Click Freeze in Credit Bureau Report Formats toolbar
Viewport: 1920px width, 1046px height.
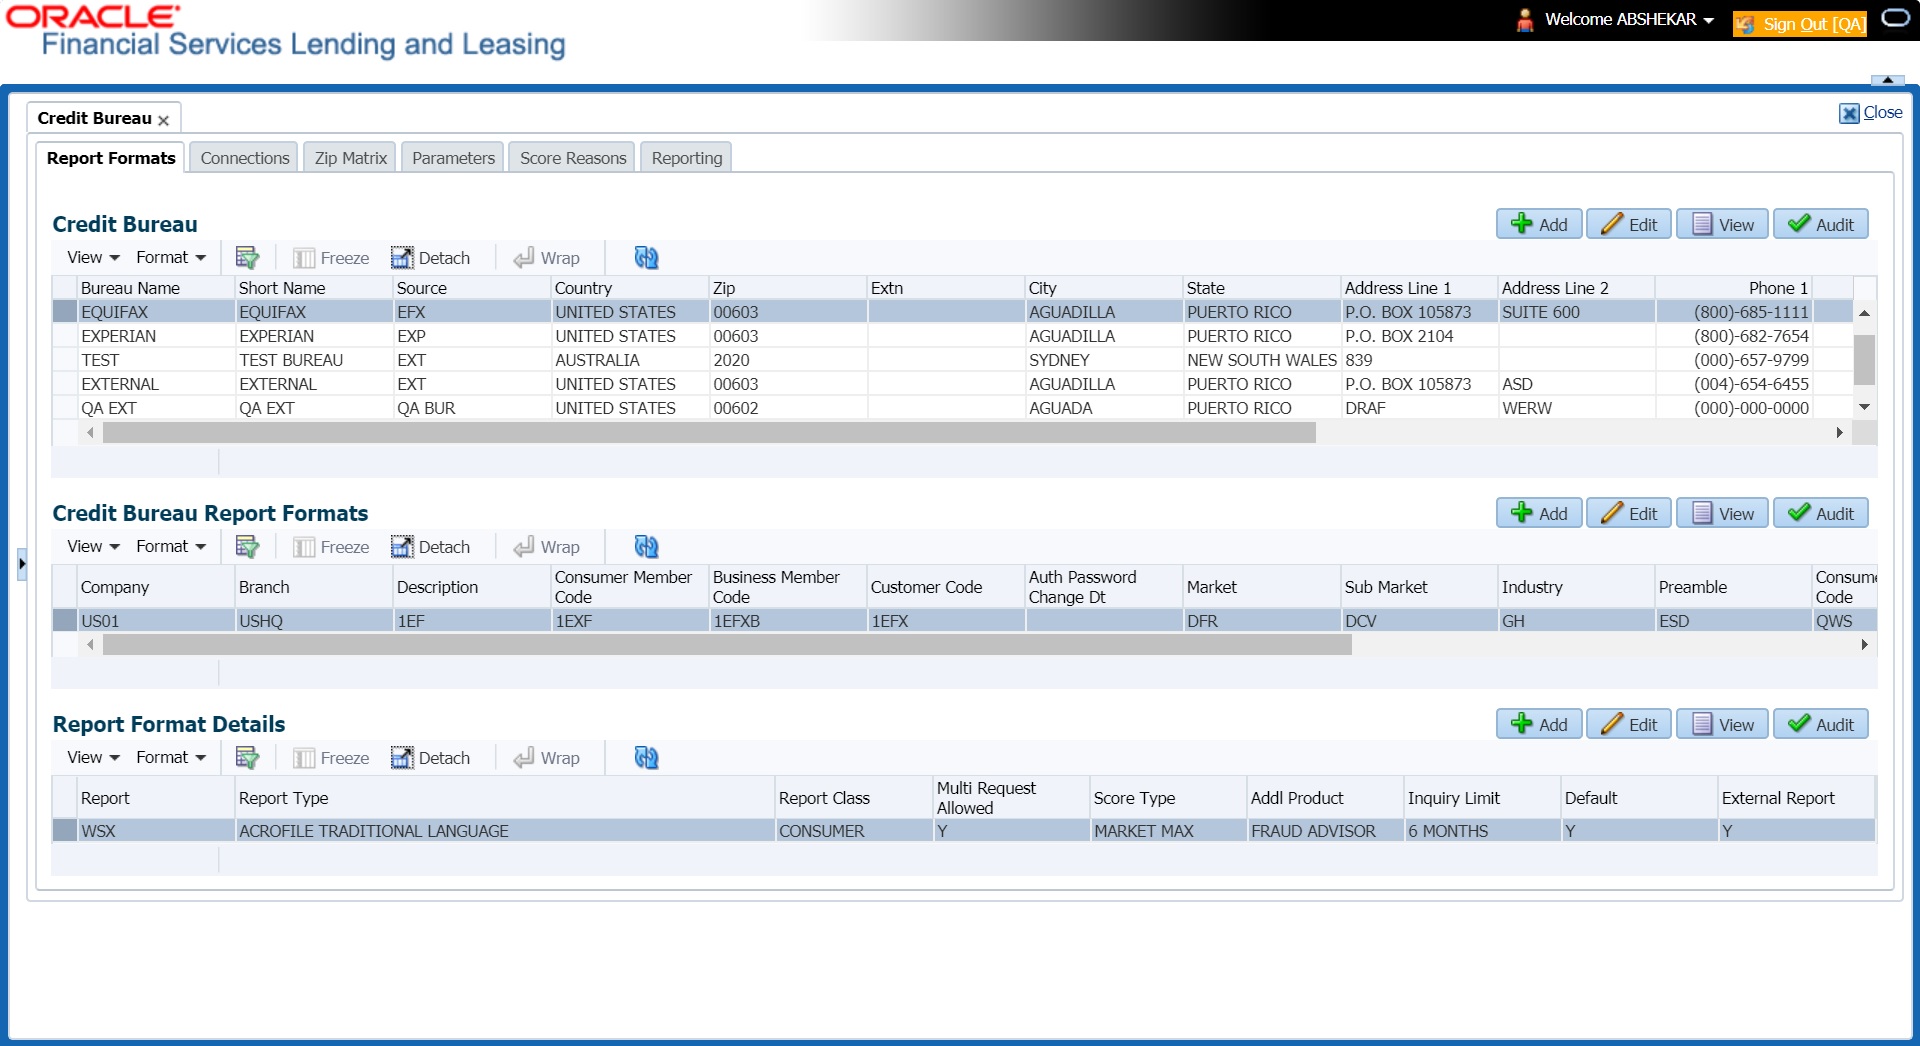(x=331, y=547)
